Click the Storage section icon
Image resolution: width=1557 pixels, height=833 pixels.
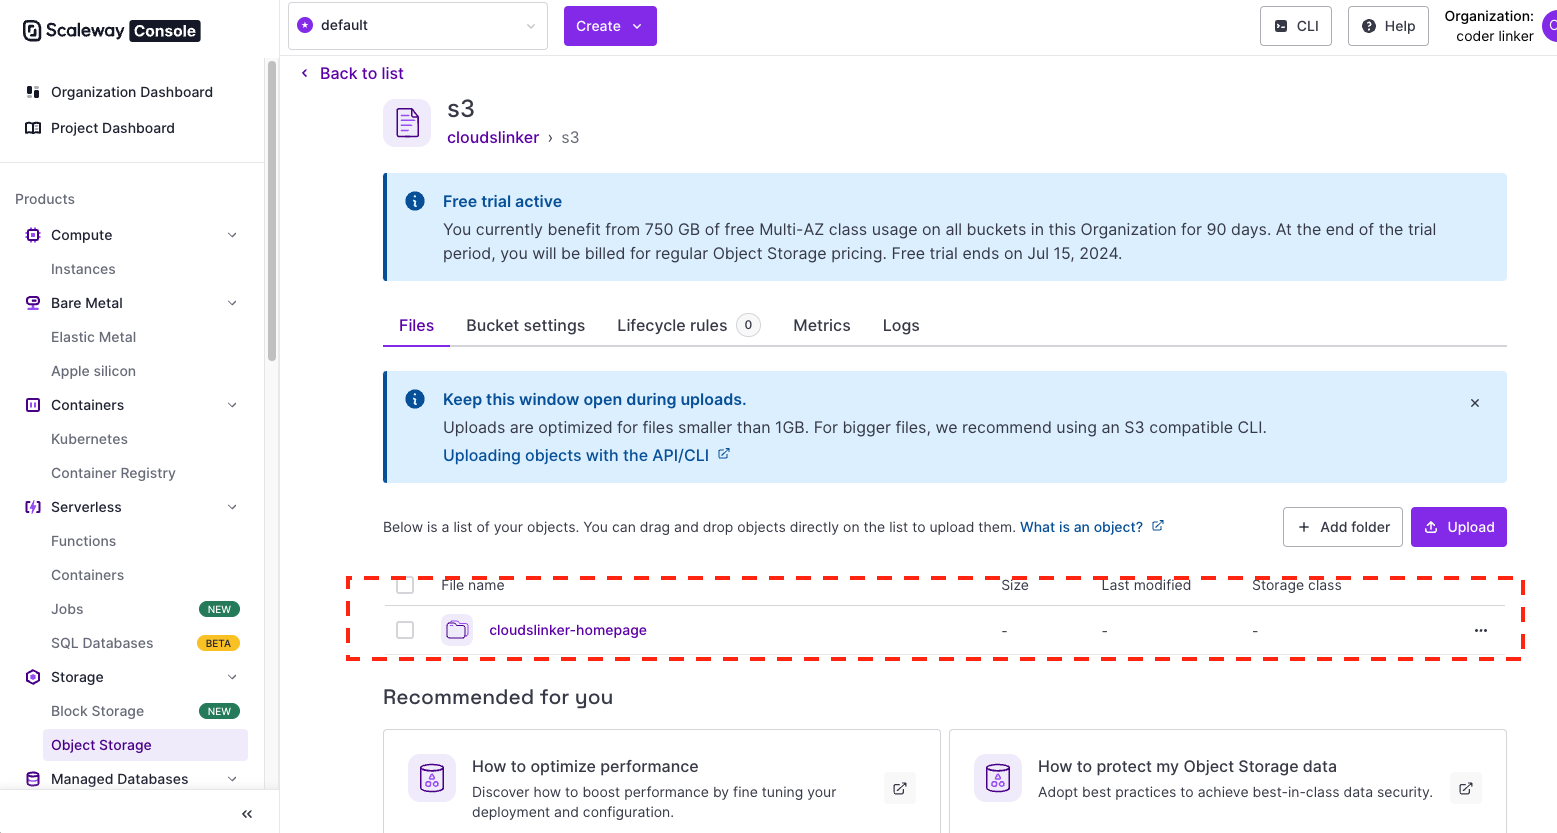tap(33, 677)
